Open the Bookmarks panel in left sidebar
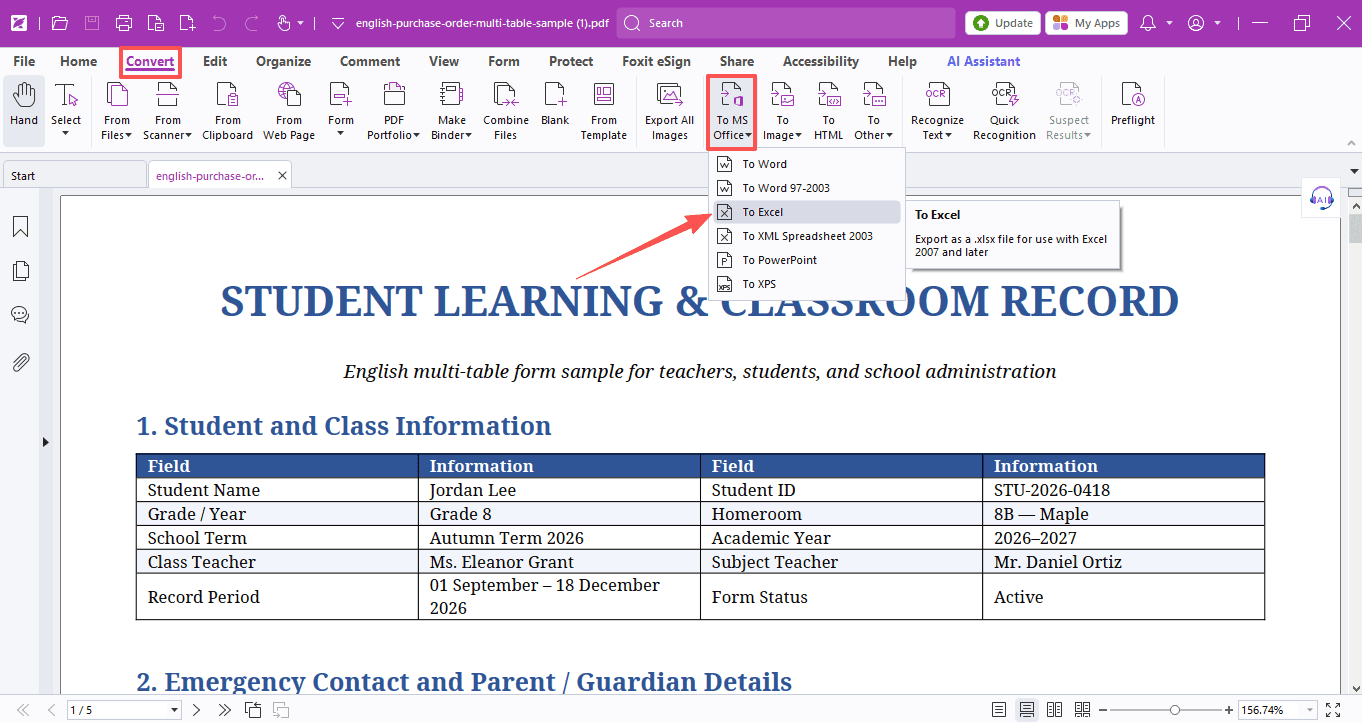 pos(20,227)
